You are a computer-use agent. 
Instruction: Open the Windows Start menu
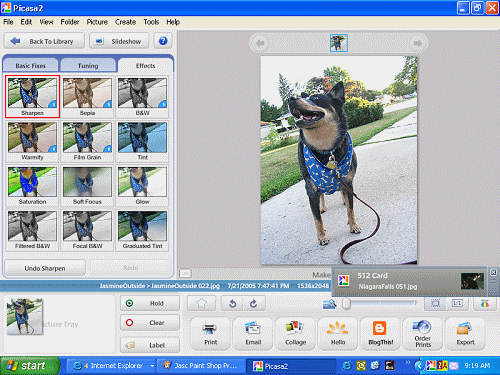(30, 366)
